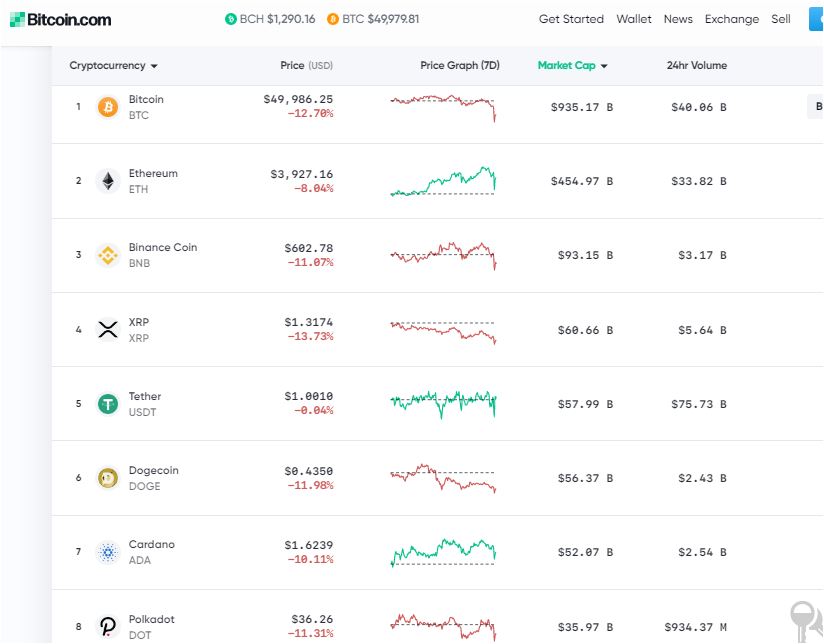This screenshot has height=644, width=824.
Task: Click Tether price $1.0010
Action: point(308,396)
